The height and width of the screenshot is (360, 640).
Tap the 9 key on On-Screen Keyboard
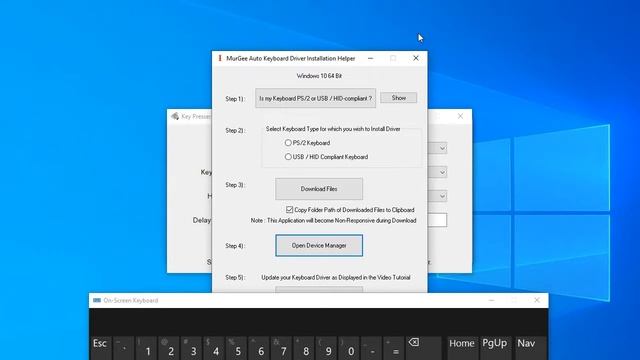click(x=327, y=348)
